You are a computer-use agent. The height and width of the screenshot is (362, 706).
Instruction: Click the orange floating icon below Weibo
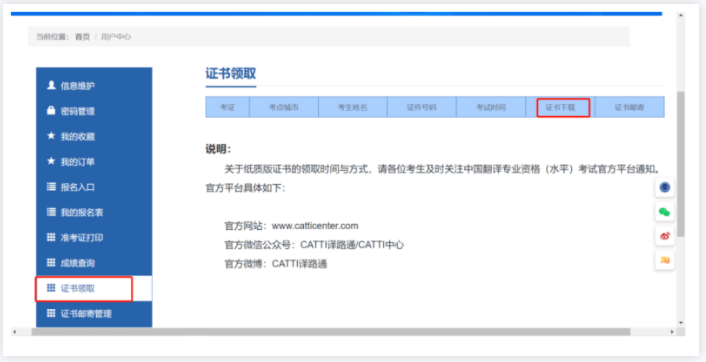coord(665,260)
